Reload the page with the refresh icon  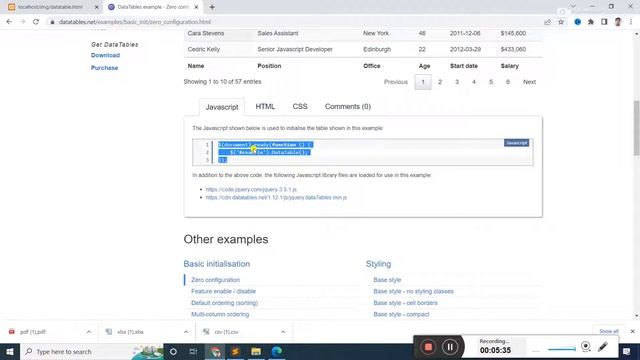pyautogui.click(x=36, y=22)
